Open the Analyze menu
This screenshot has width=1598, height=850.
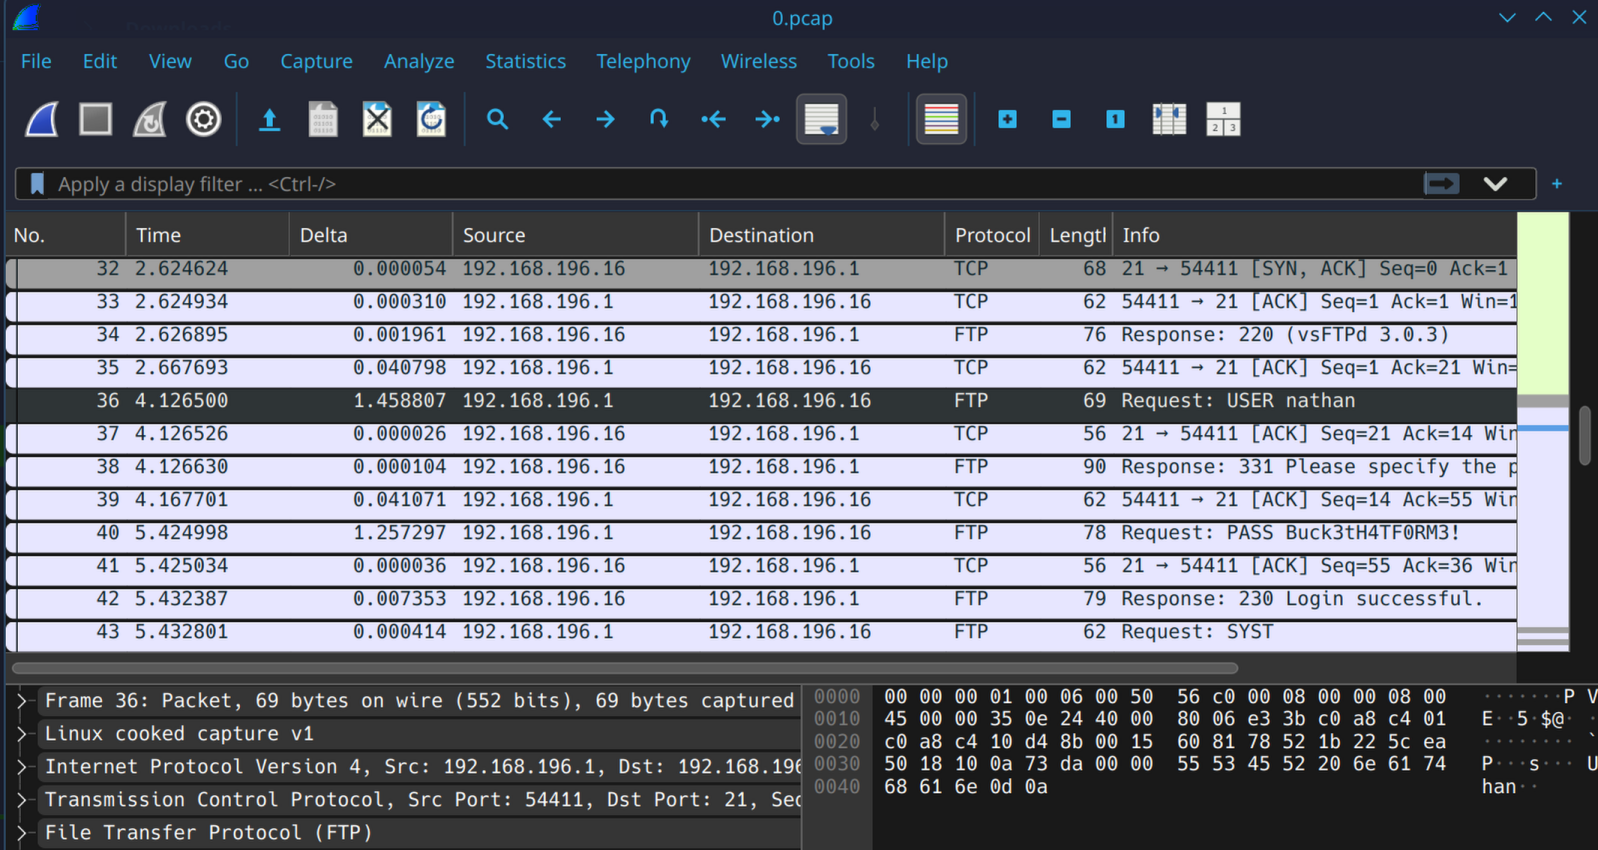click(x=419, y=61)
